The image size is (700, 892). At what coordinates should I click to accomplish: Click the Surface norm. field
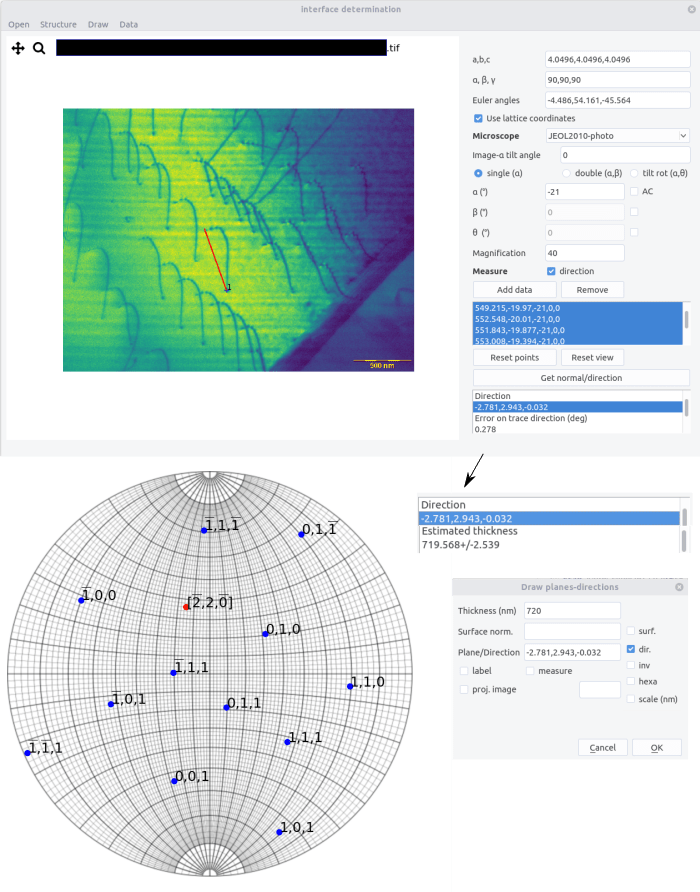[x=572, y=631]
